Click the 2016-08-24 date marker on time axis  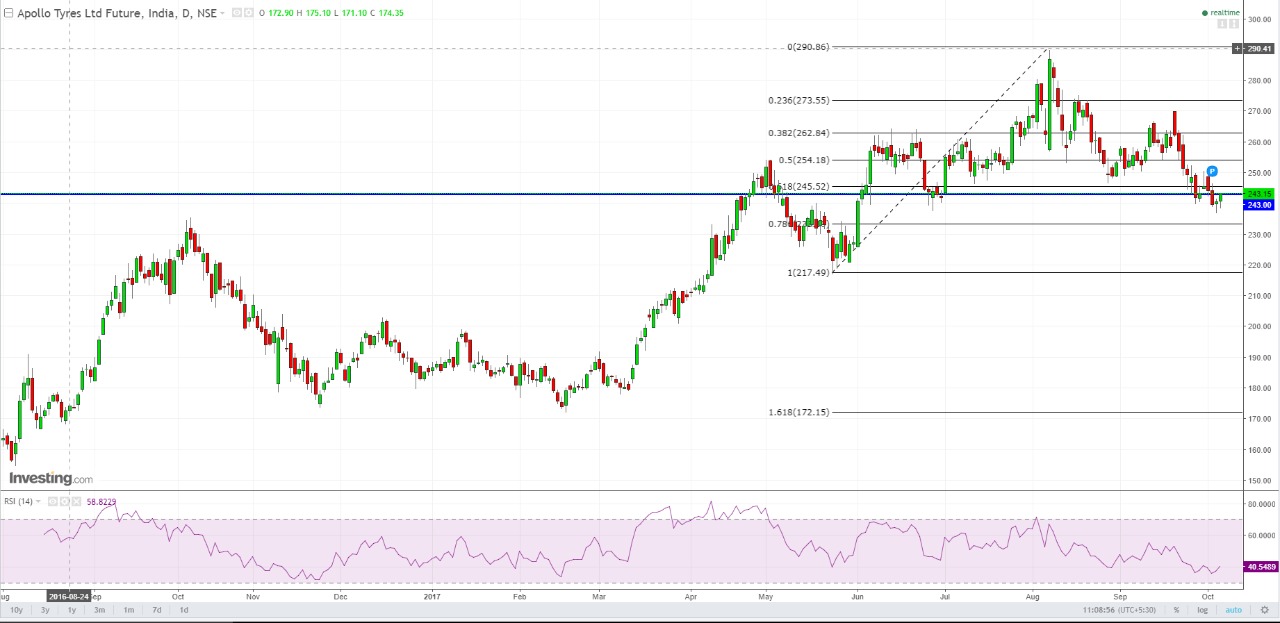coord(68,595)
